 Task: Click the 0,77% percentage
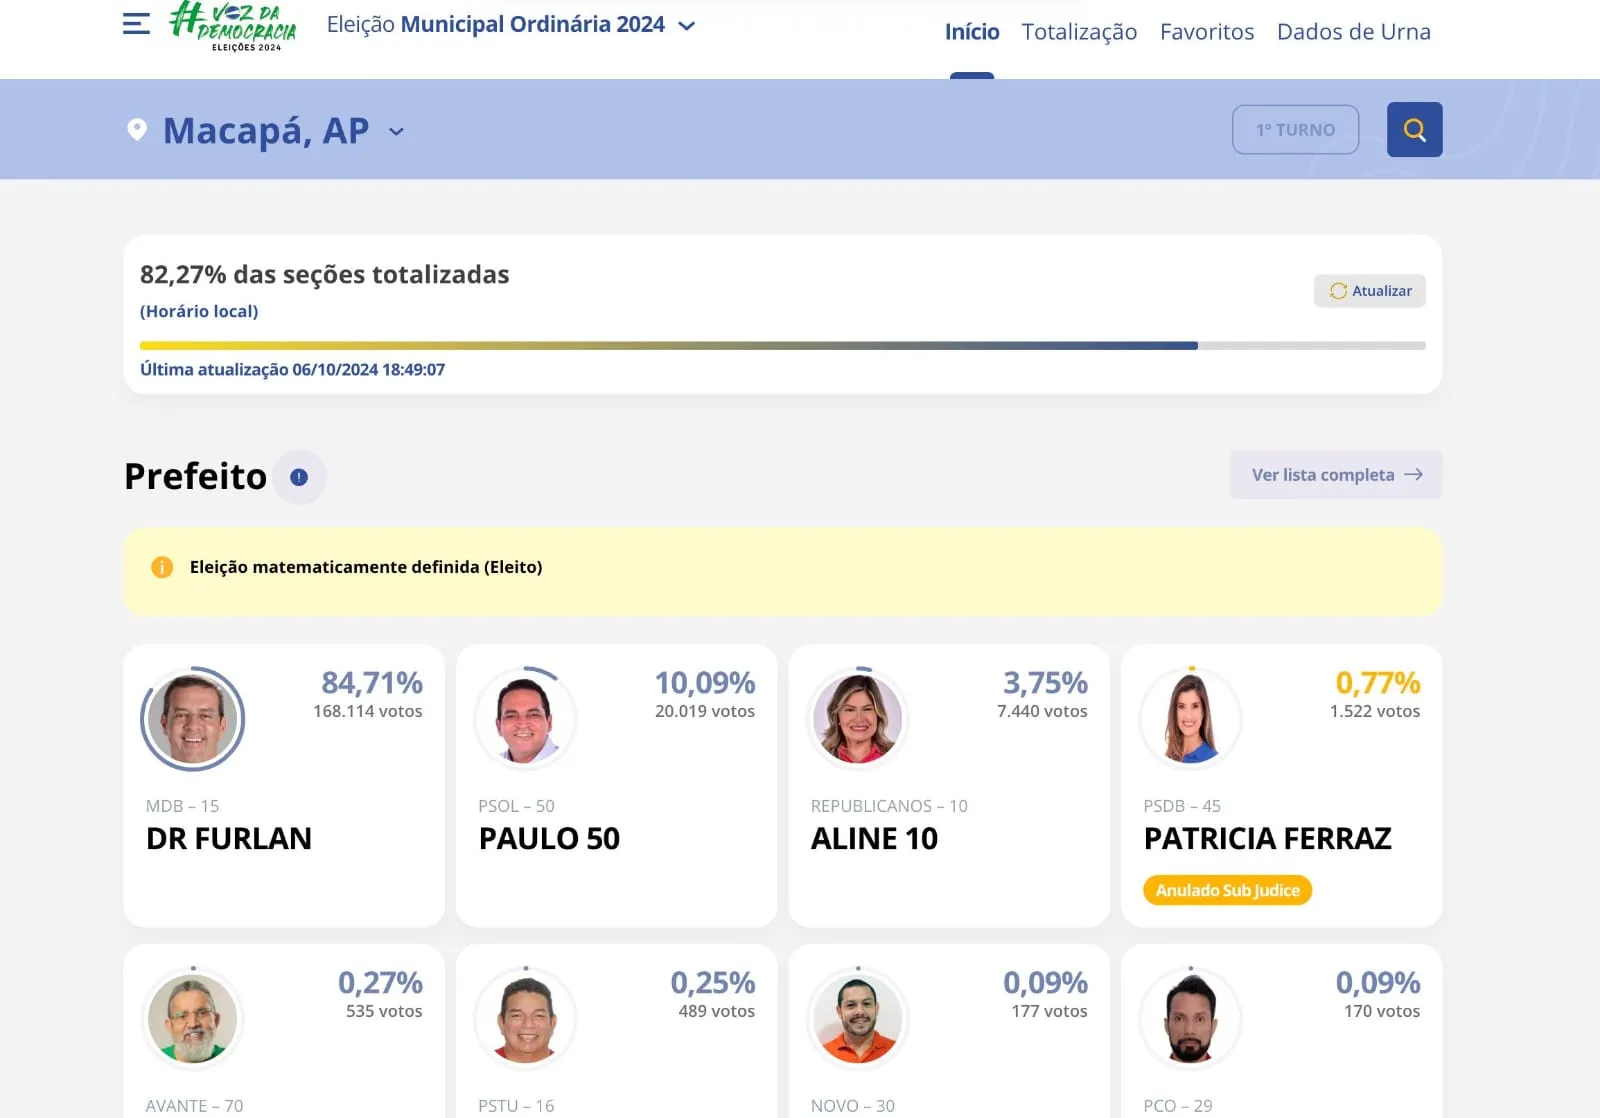(1378, 683)
